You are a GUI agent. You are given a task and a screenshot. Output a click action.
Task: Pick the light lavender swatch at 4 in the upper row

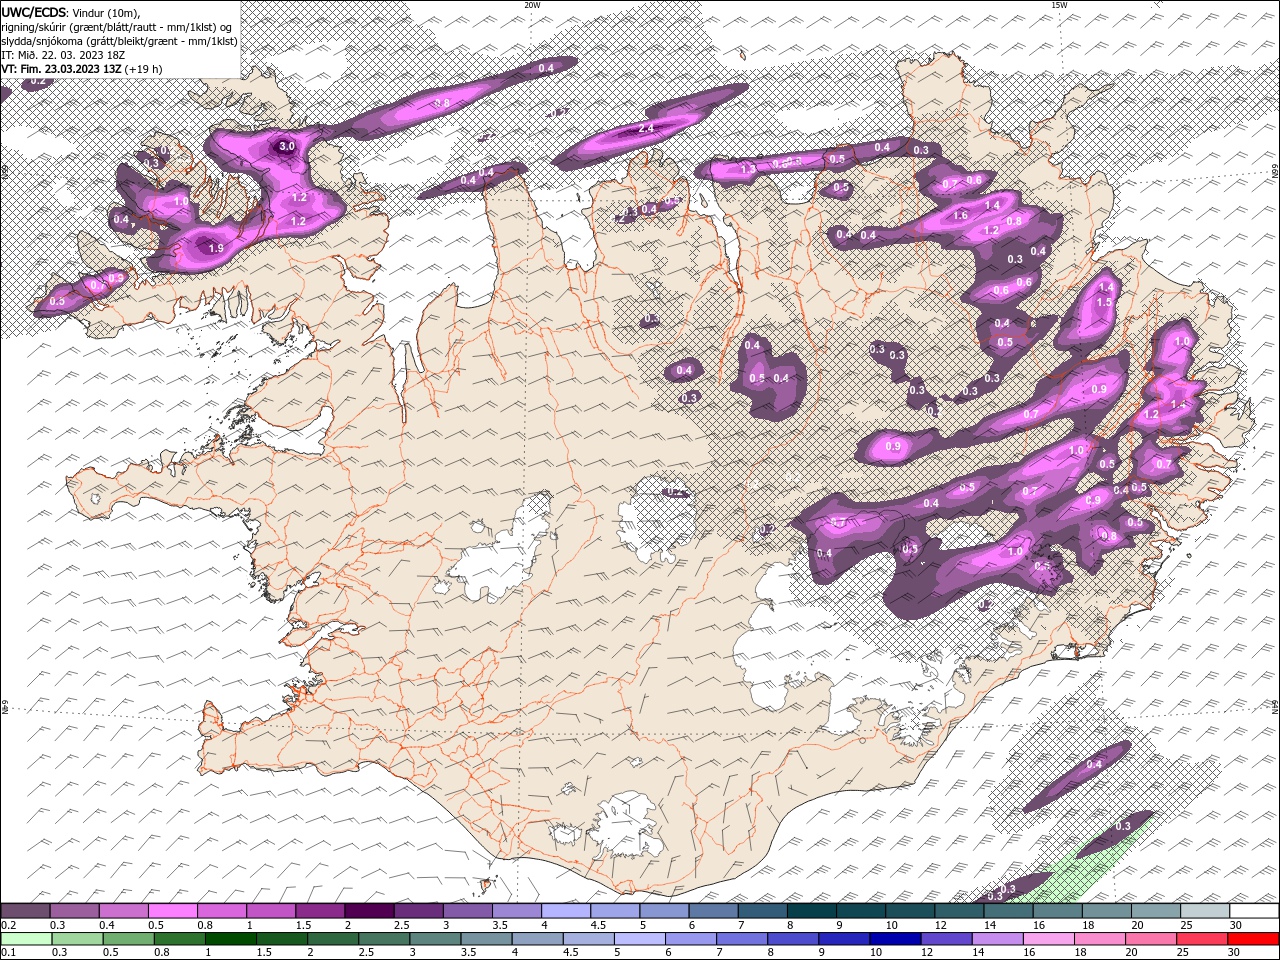[x=565, y=911]
